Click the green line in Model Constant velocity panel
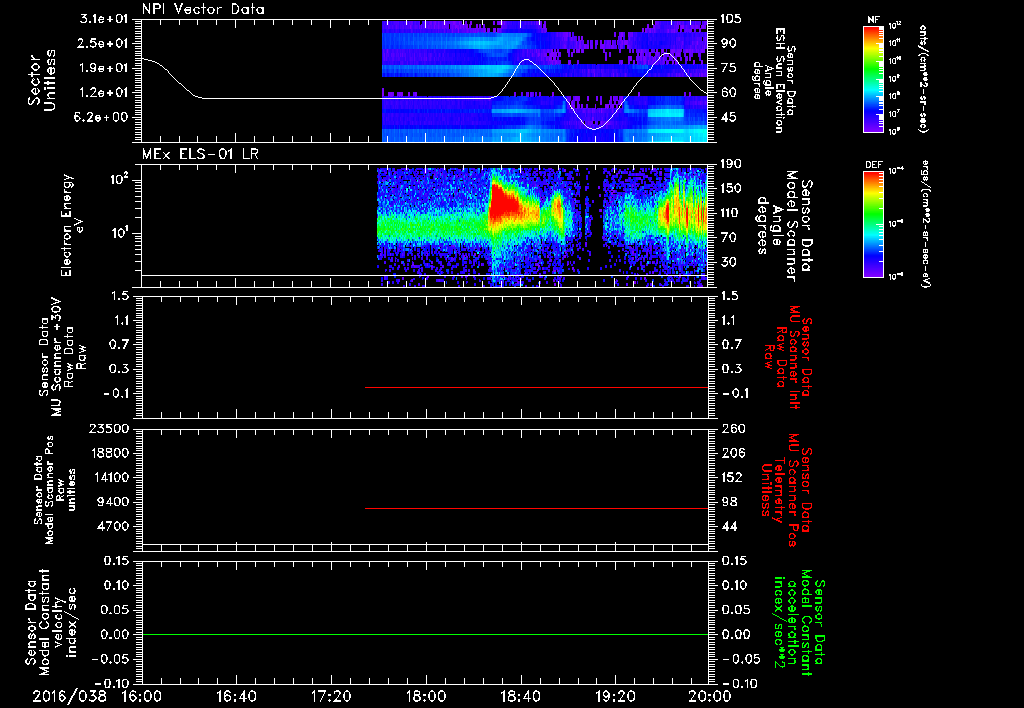 pos(424,634)
